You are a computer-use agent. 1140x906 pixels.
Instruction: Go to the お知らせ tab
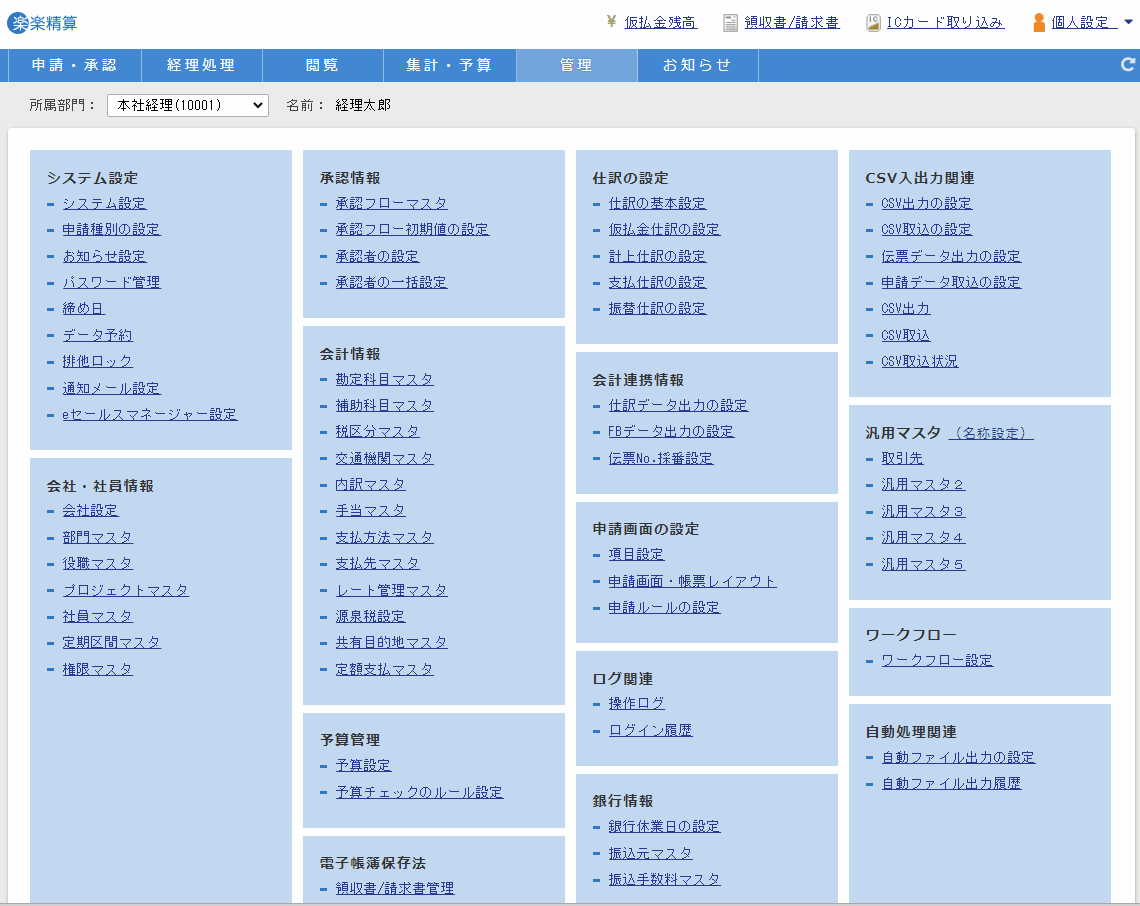[x=697, y=65]
